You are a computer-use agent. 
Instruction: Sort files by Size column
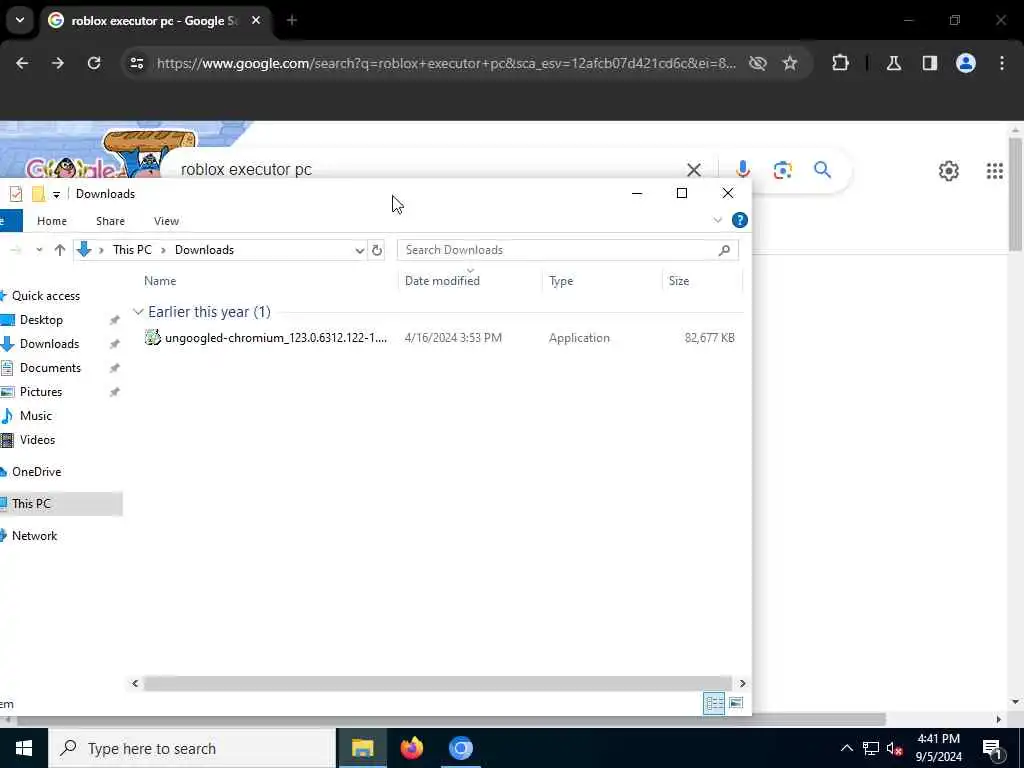coord(679,281)
